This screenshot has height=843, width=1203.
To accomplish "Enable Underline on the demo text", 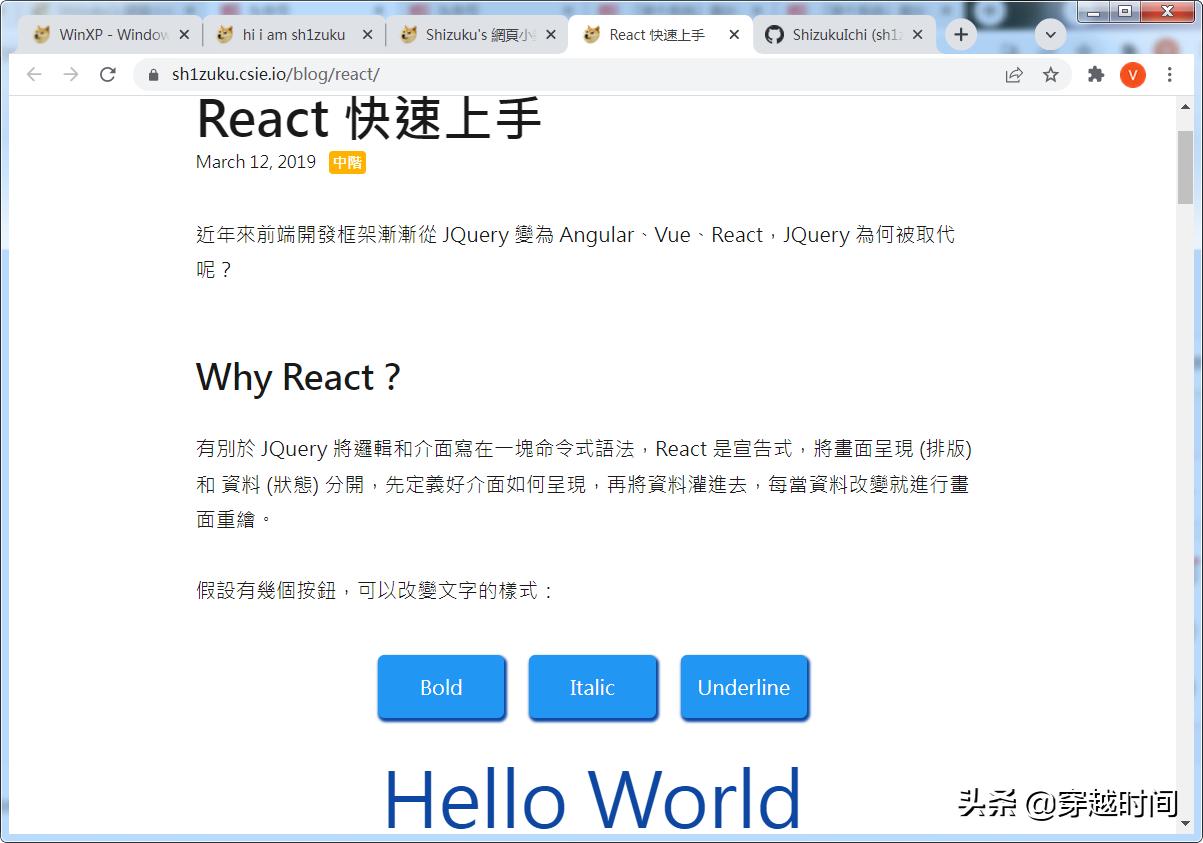I will pos(744,687).
